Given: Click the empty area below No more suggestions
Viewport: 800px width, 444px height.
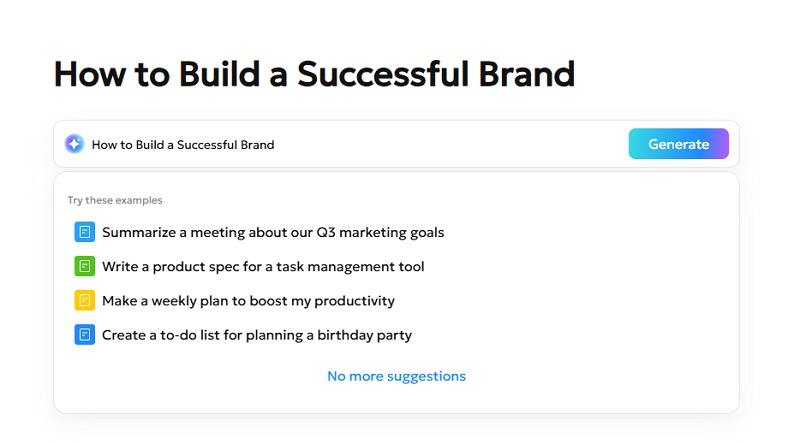Looking at the screenshot, I should click(x=396, y=398).
